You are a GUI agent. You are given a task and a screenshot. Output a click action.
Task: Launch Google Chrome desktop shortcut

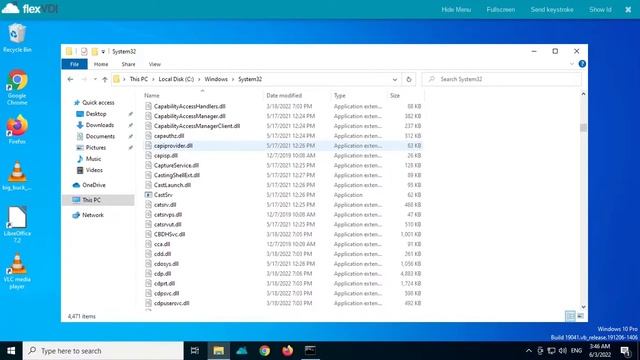(17, 87)
